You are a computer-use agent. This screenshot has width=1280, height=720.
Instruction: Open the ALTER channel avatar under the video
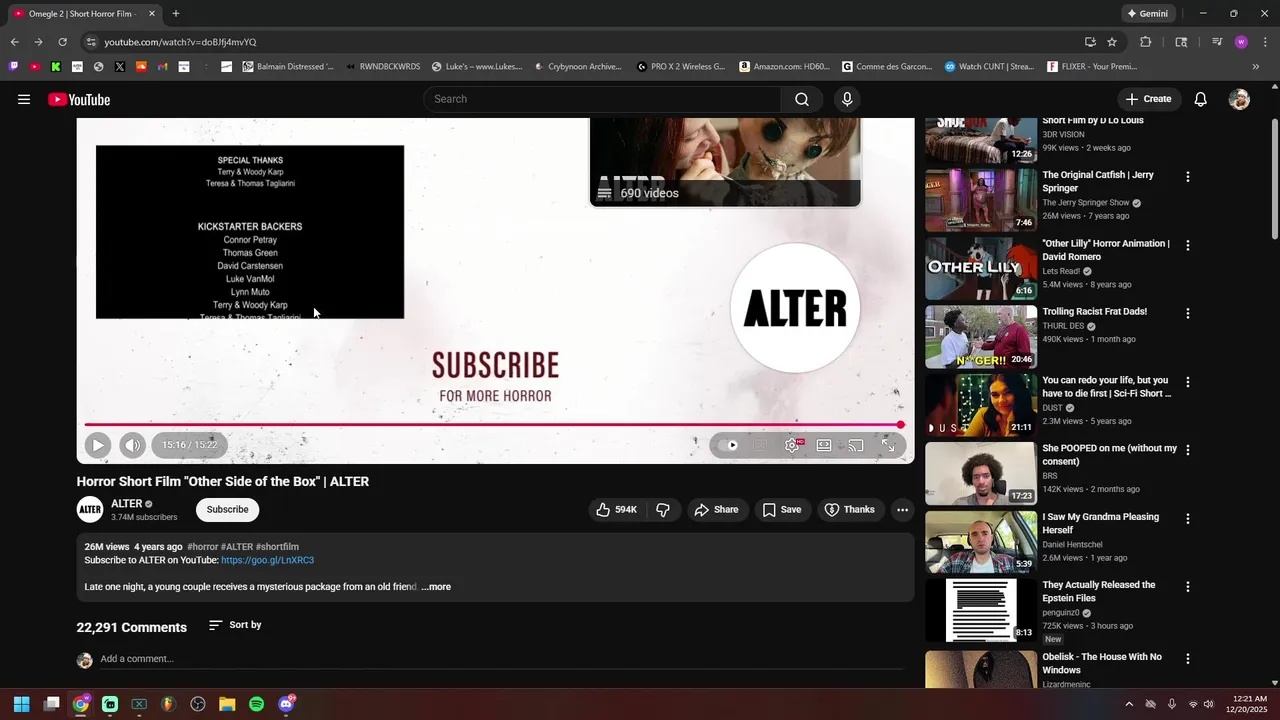point(90,510)
